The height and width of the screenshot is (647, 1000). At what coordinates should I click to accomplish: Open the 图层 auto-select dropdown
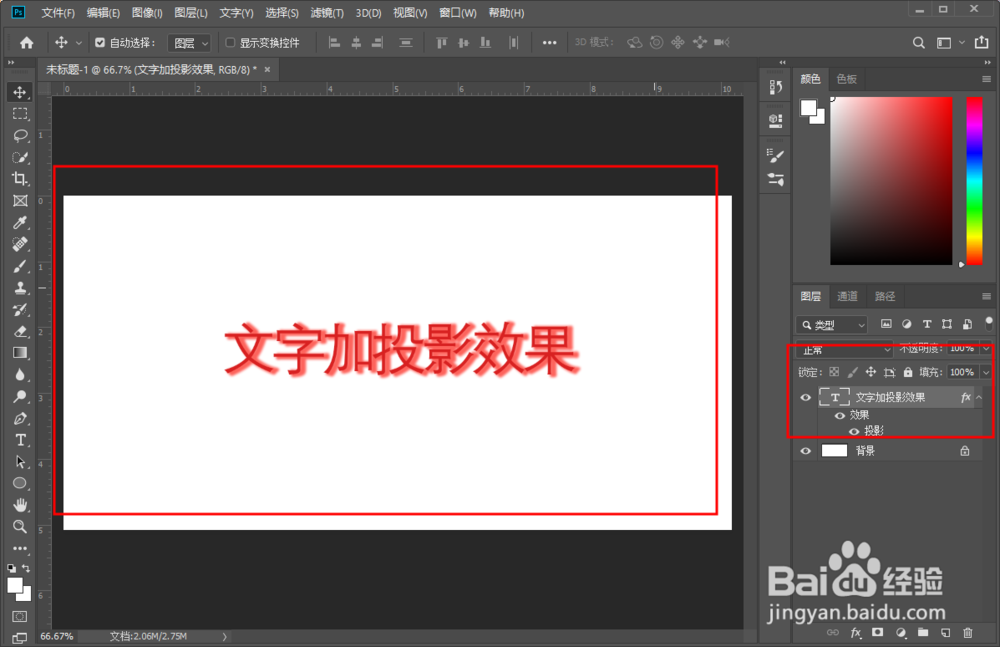[x=189, y=43]
